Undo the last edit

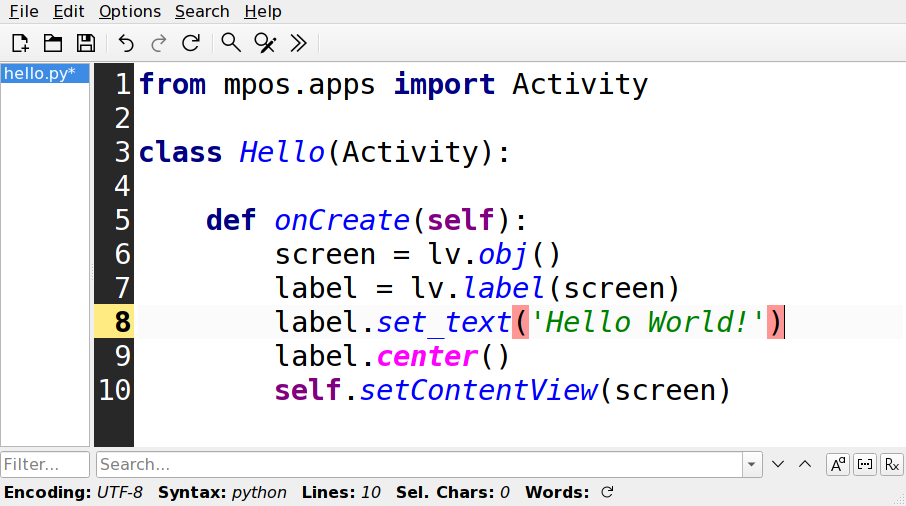pos(125,43)
